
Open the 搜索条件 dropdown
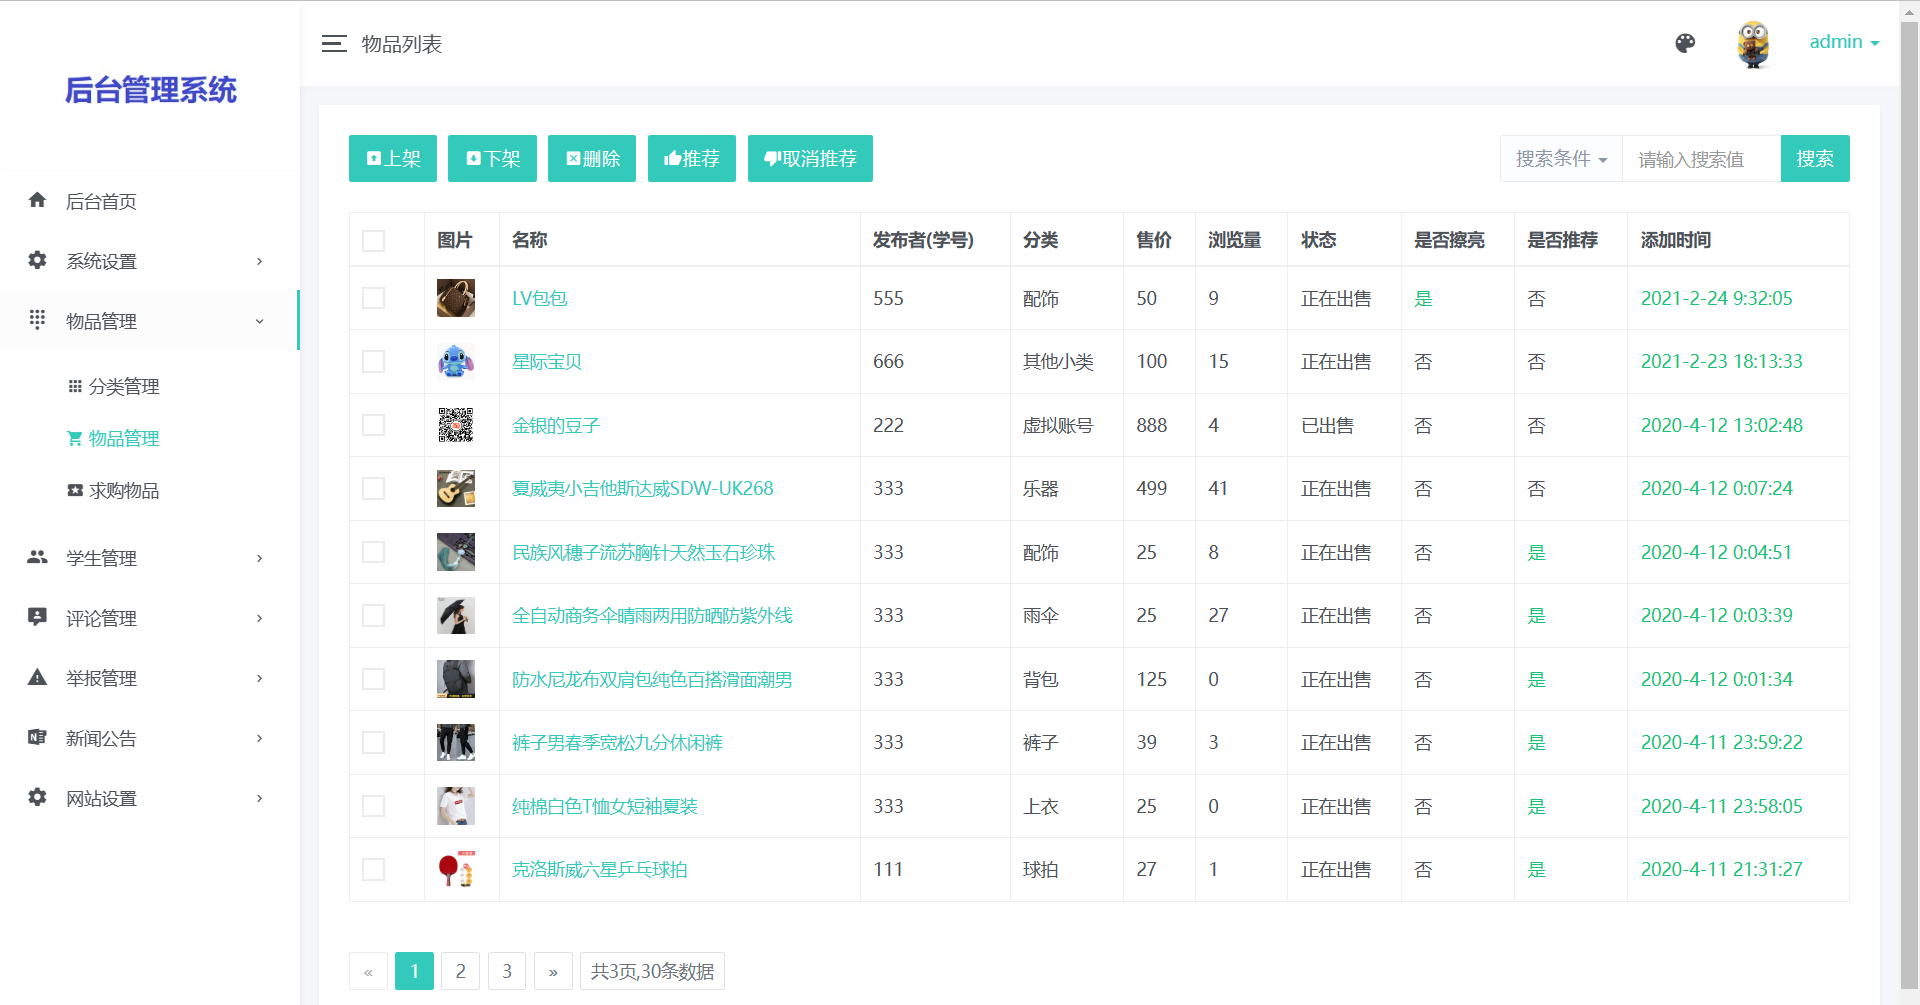point(1561,158)
